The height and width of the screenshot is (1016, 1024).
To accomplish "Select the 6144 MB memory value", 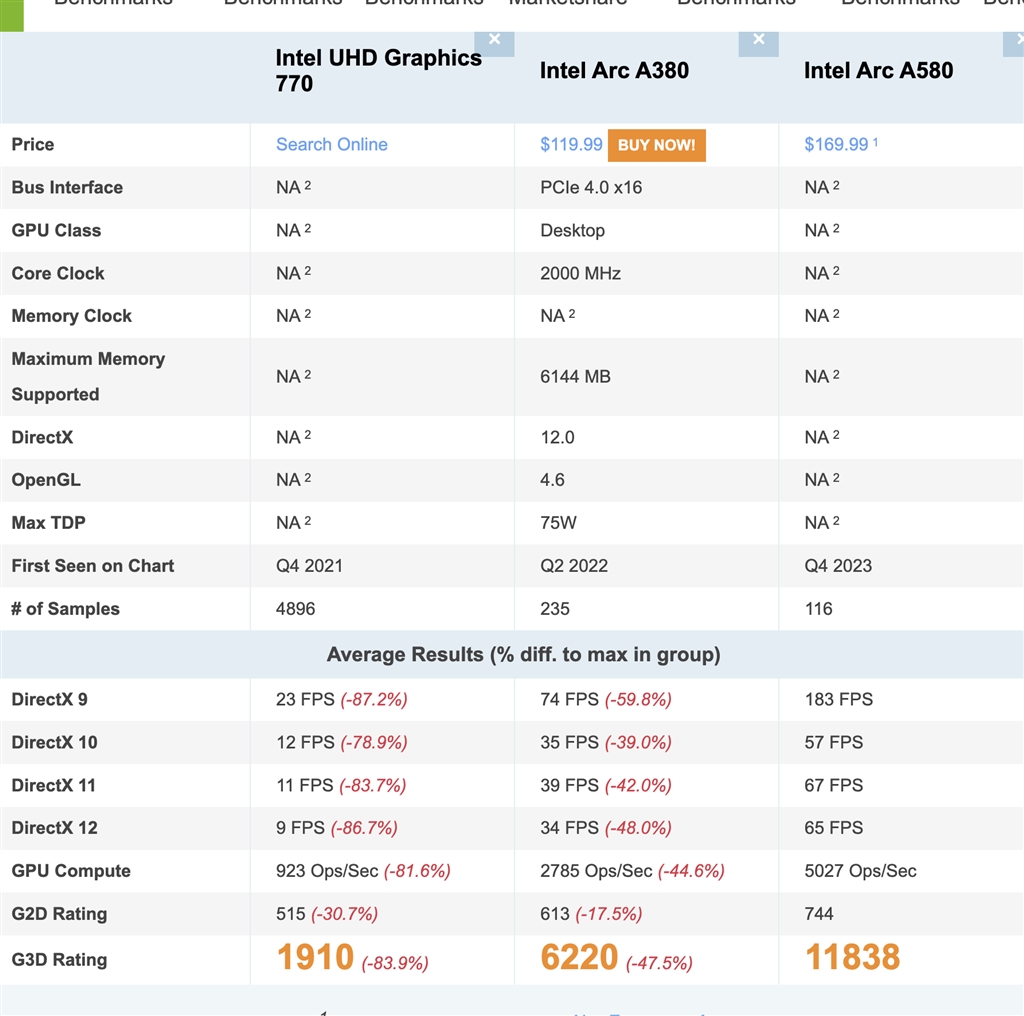I will (575, 377).
